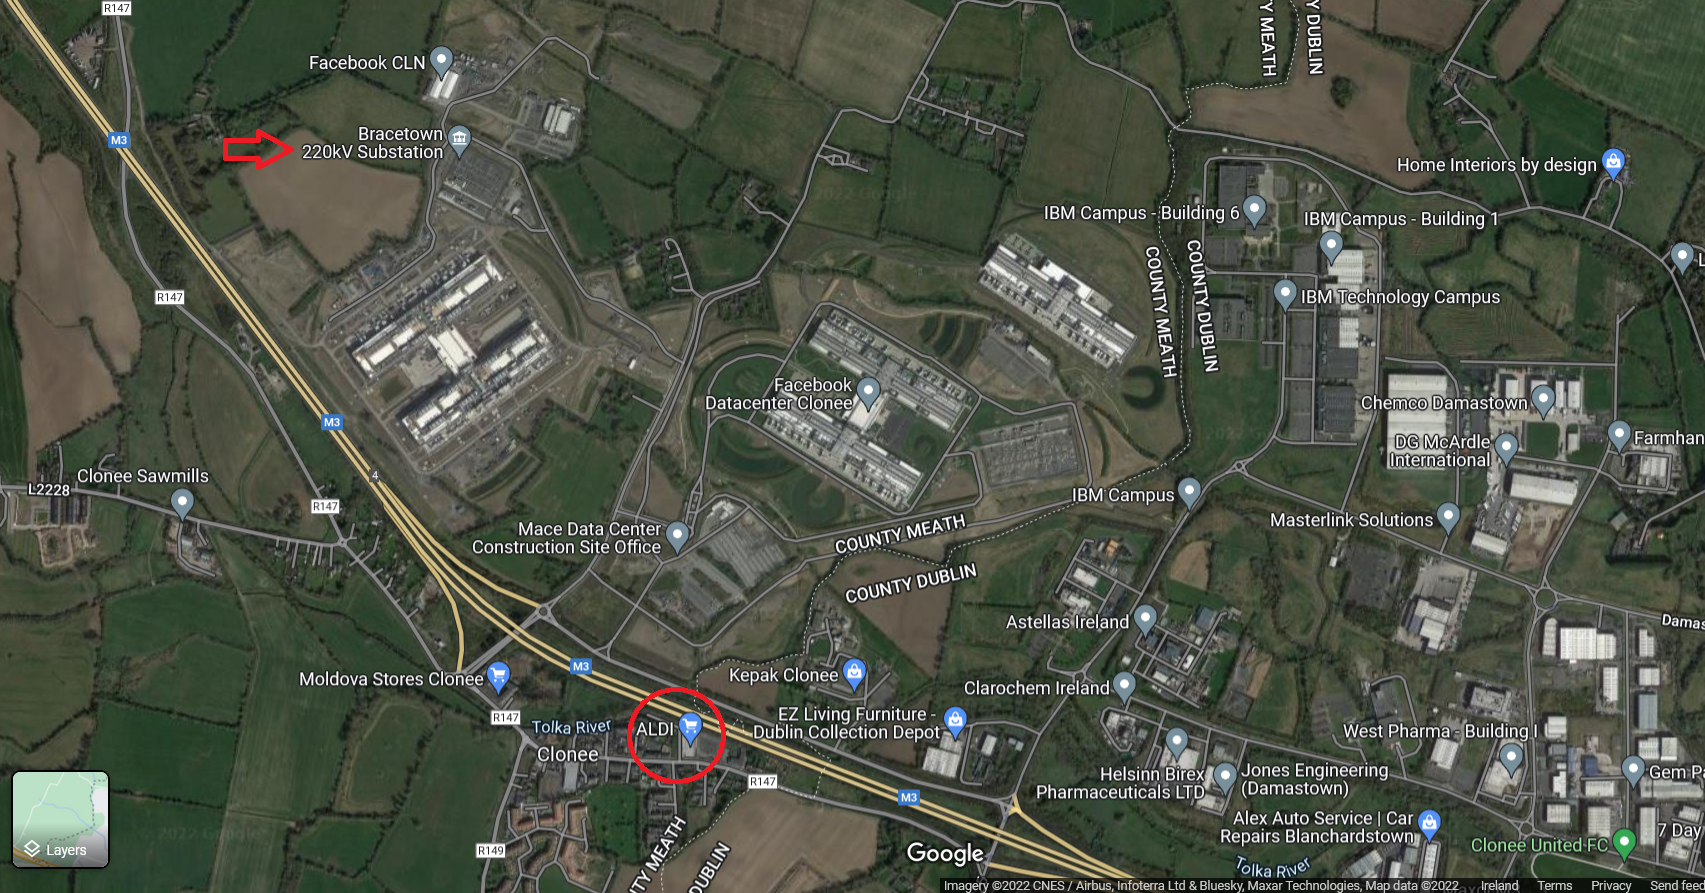Open the Terms link
This screenshot has height=893, width=1705.
coord(1554,886)
